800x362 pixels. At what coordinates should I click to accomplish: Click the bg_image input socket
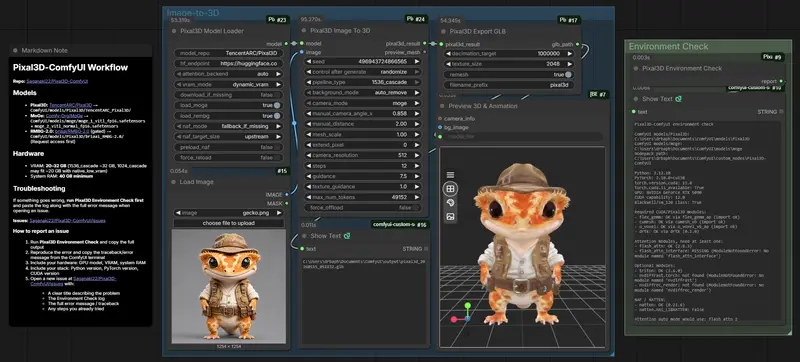pyautogui.click(x=440, y=127)
